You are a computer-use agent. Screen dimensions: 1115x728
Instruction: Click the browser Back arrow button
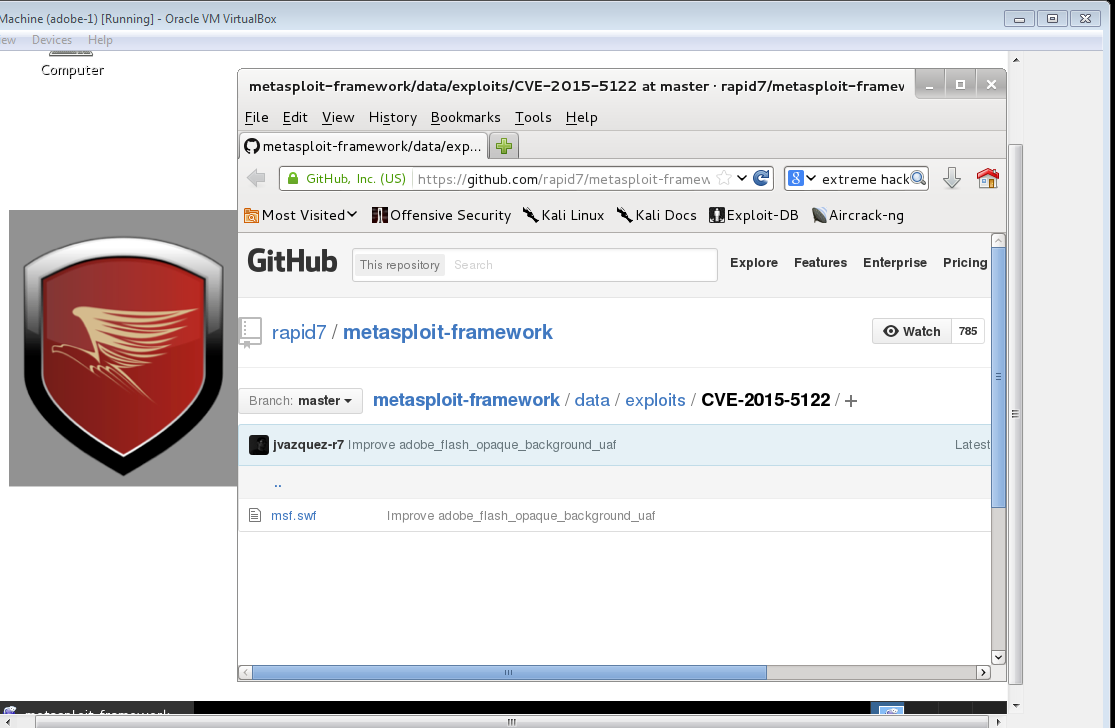coord(256,178)
